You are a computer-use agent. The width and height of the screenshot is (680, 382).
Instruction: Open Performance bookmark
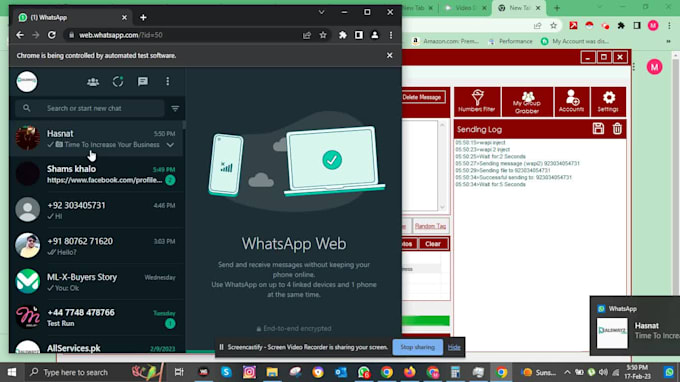click(510, 41)
